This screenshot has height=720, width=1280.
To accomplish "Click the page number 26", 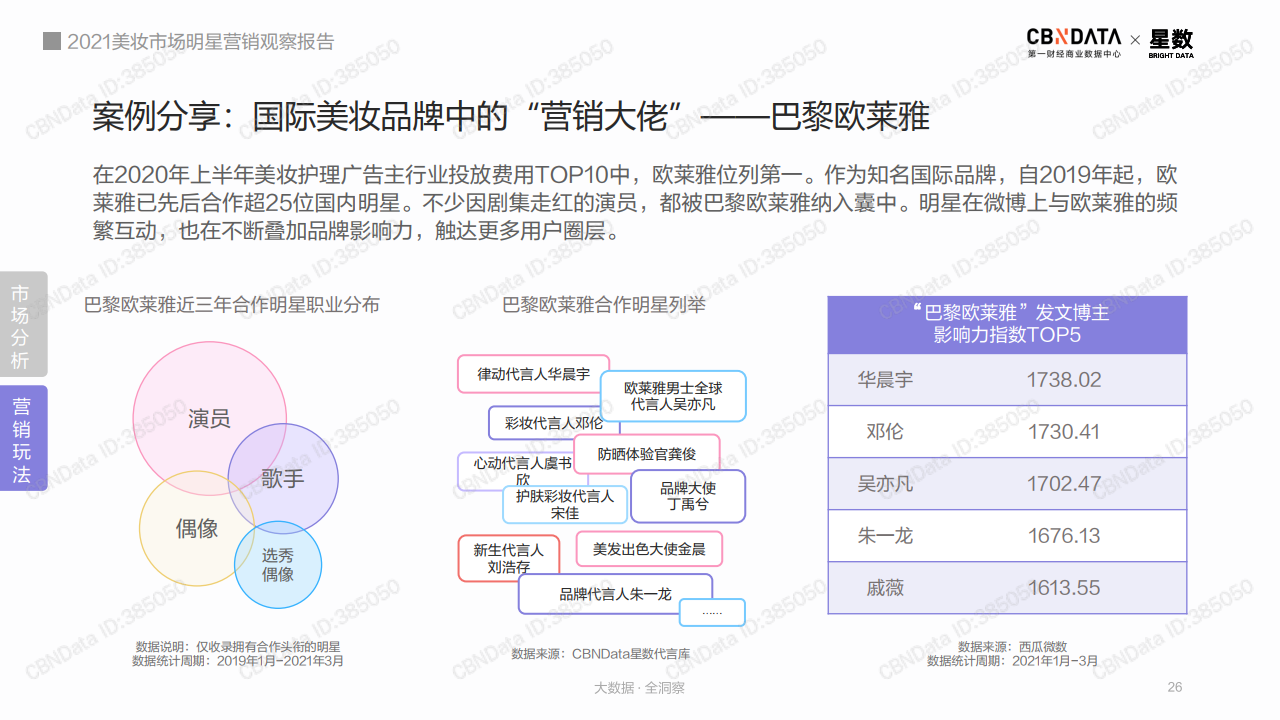I will [x=1175, y=687].
